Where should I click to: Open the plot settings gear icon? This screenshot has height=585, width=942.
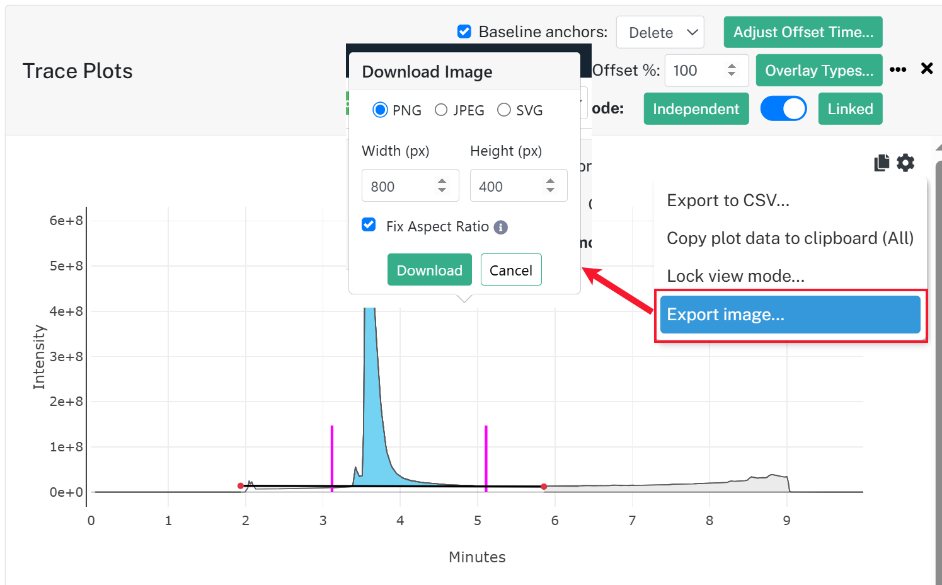pyautogui.click(x=905, y=162)
